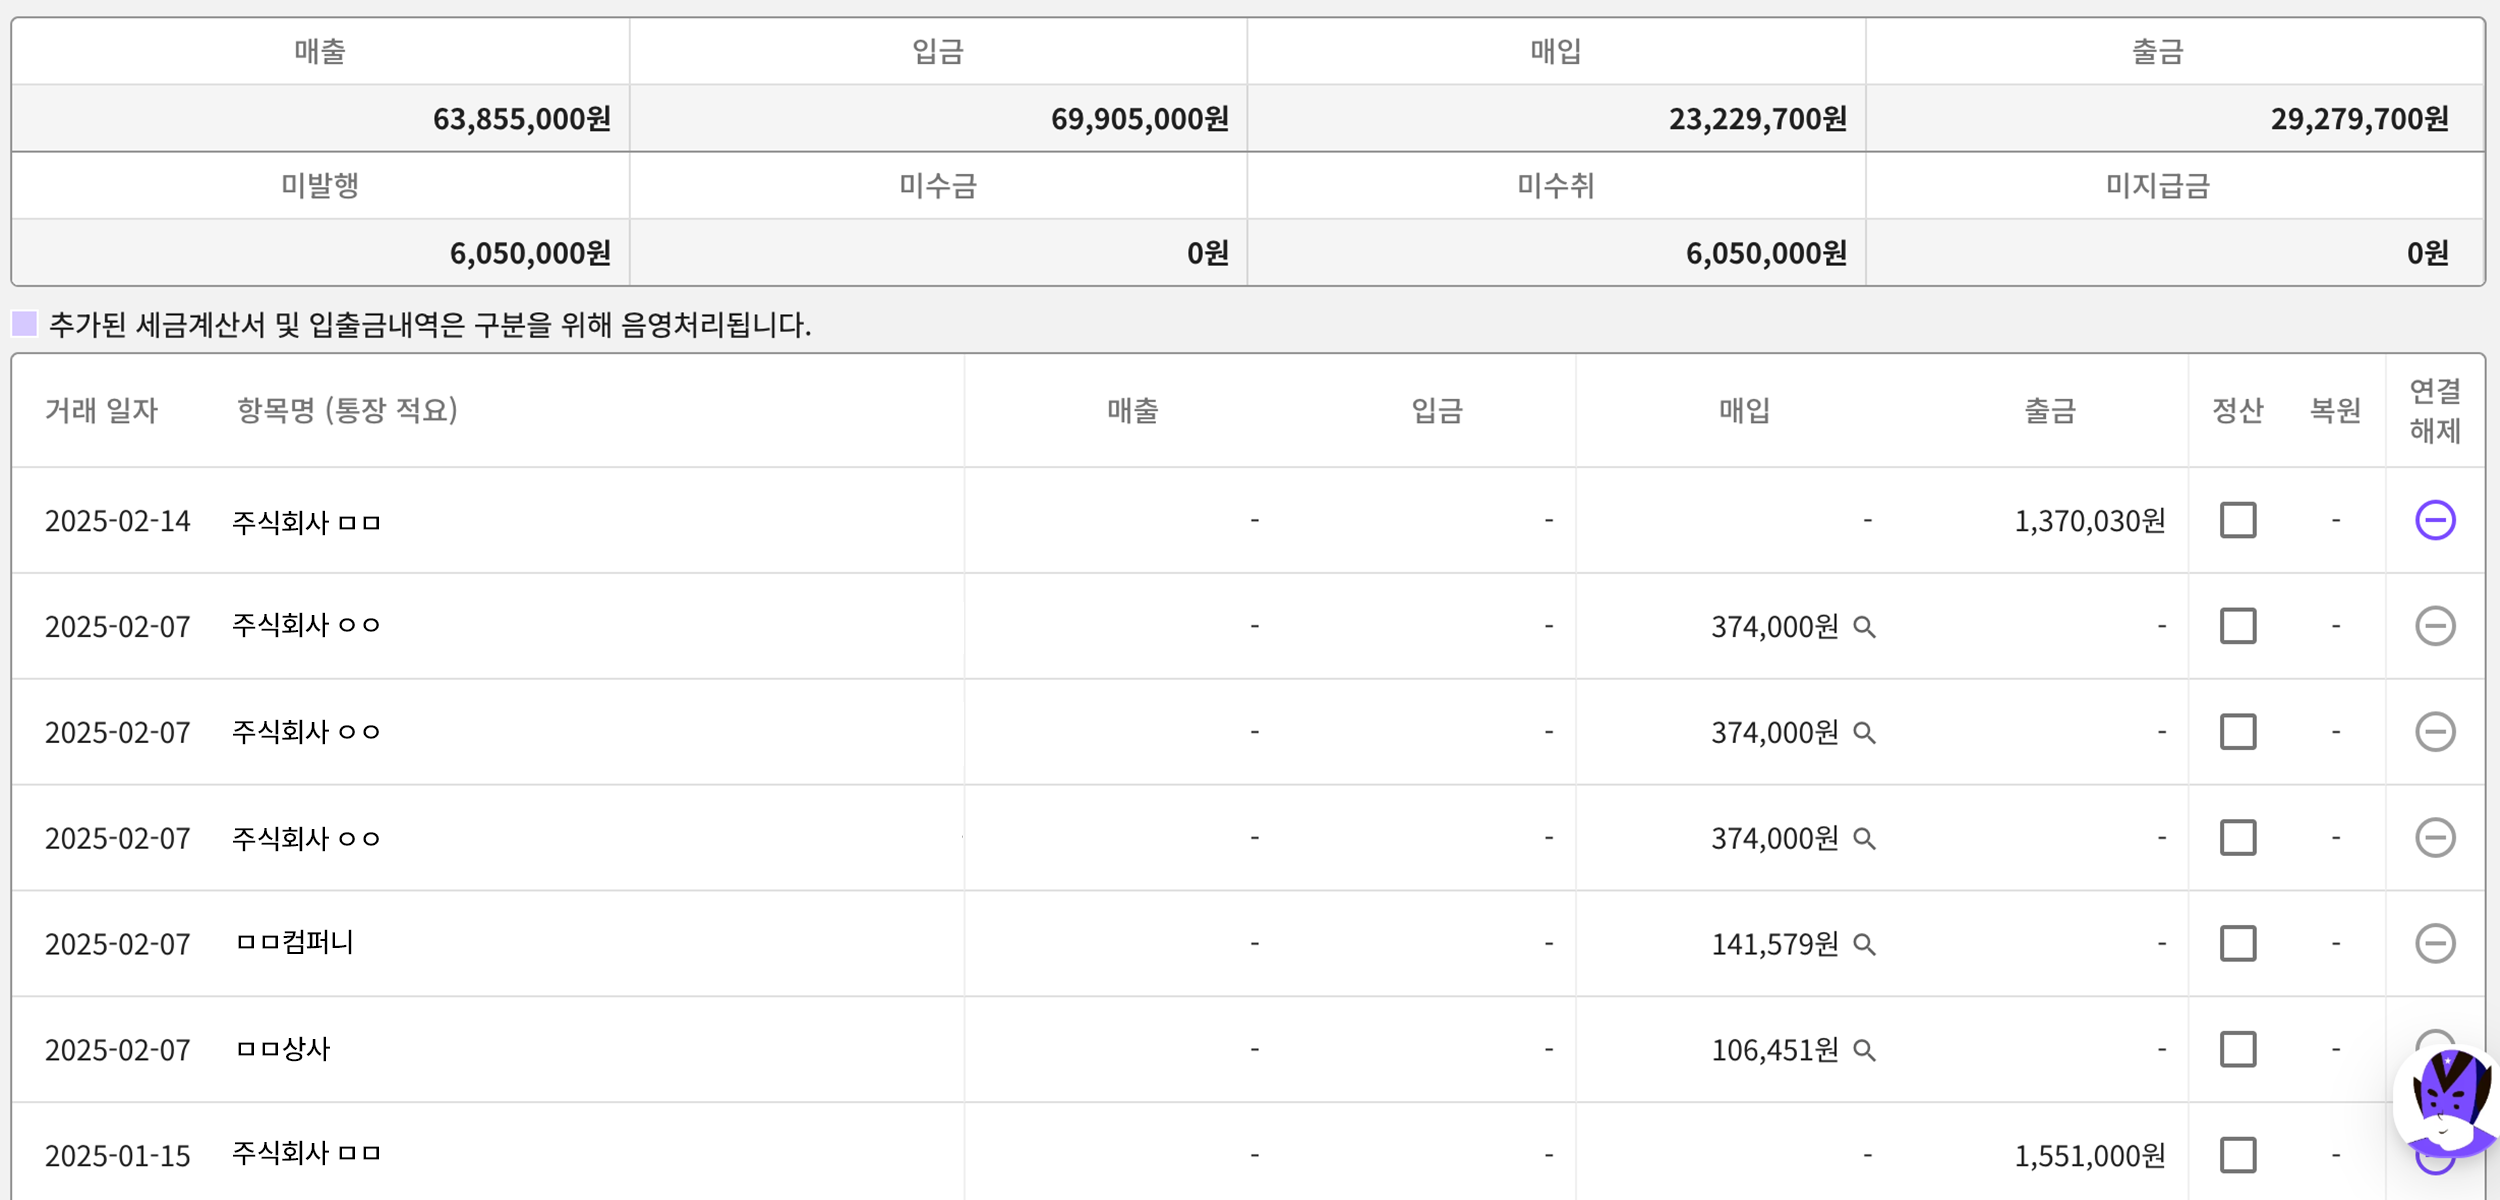Click unlink icon on first 374,000원 row
This screenshot has width=2500, height=1200.
2434,626
